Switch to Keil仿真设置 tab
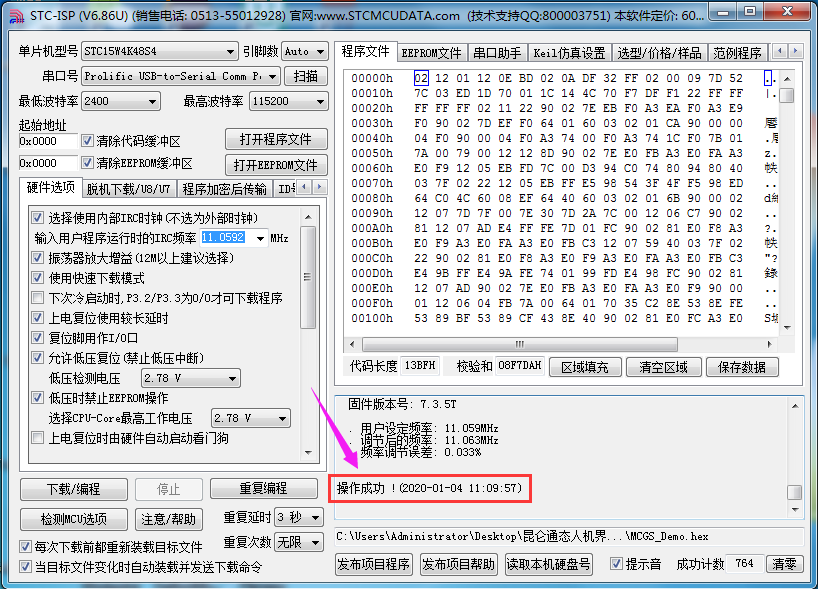 [569, 53]
